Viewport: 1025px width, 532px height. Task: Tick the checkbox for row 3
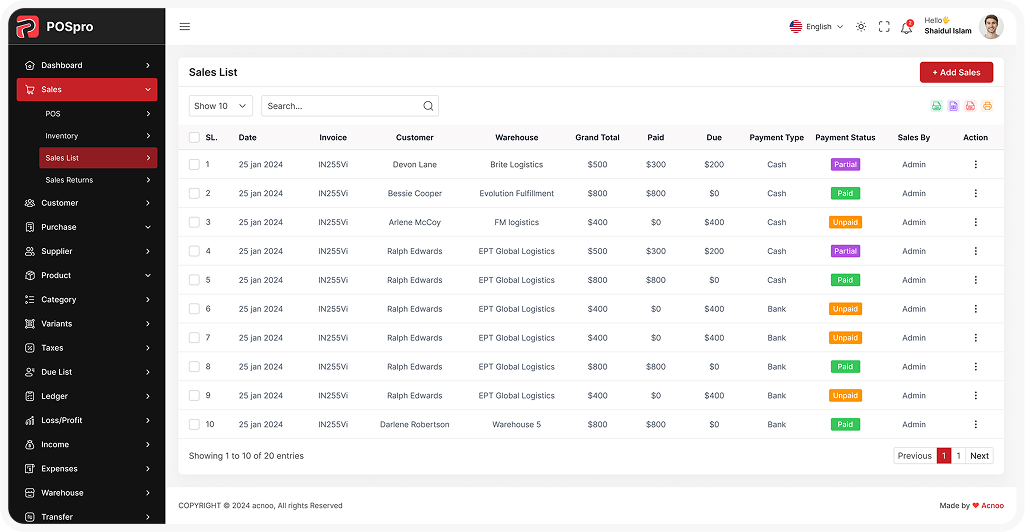(x=194, y=223)
